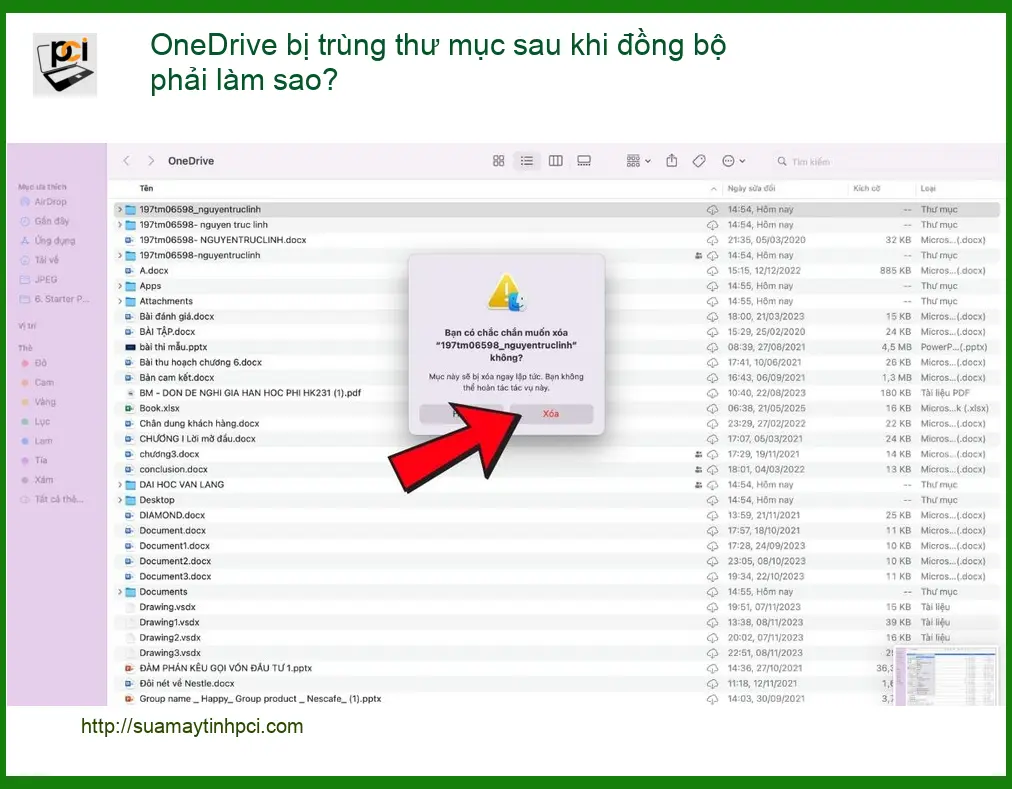
Task: Expand folder 197tm06598- nguyen truc linh
Action: 119,225
